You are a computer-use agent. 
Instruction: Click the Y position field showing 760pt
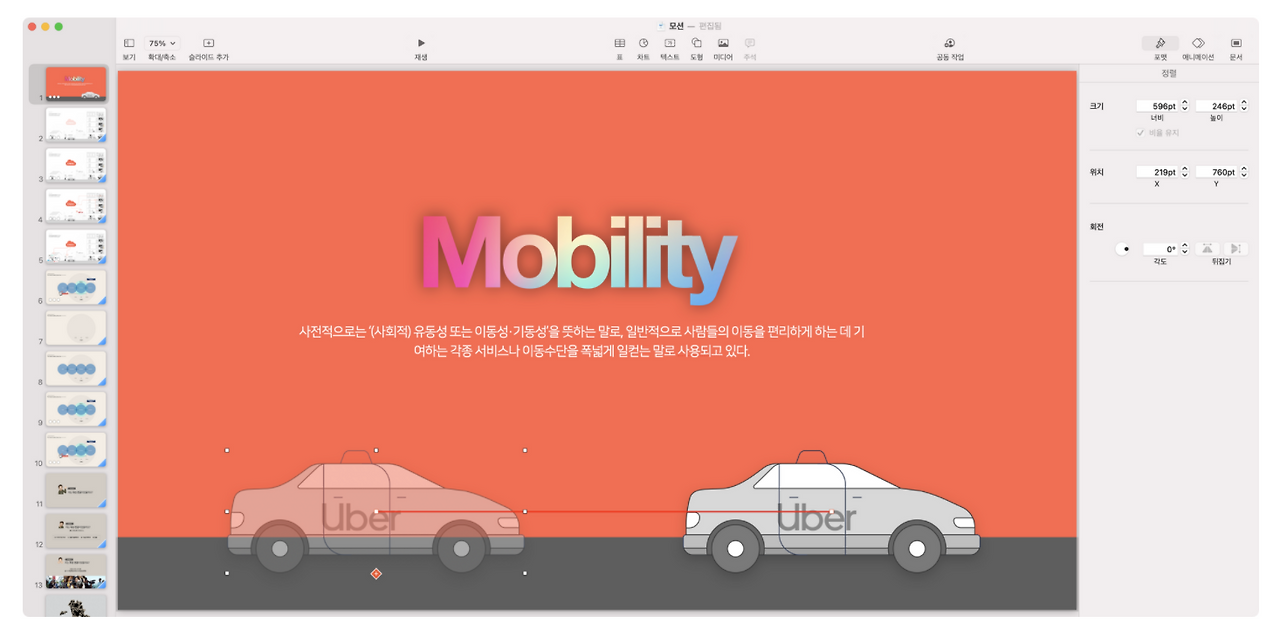[1216, 172]
